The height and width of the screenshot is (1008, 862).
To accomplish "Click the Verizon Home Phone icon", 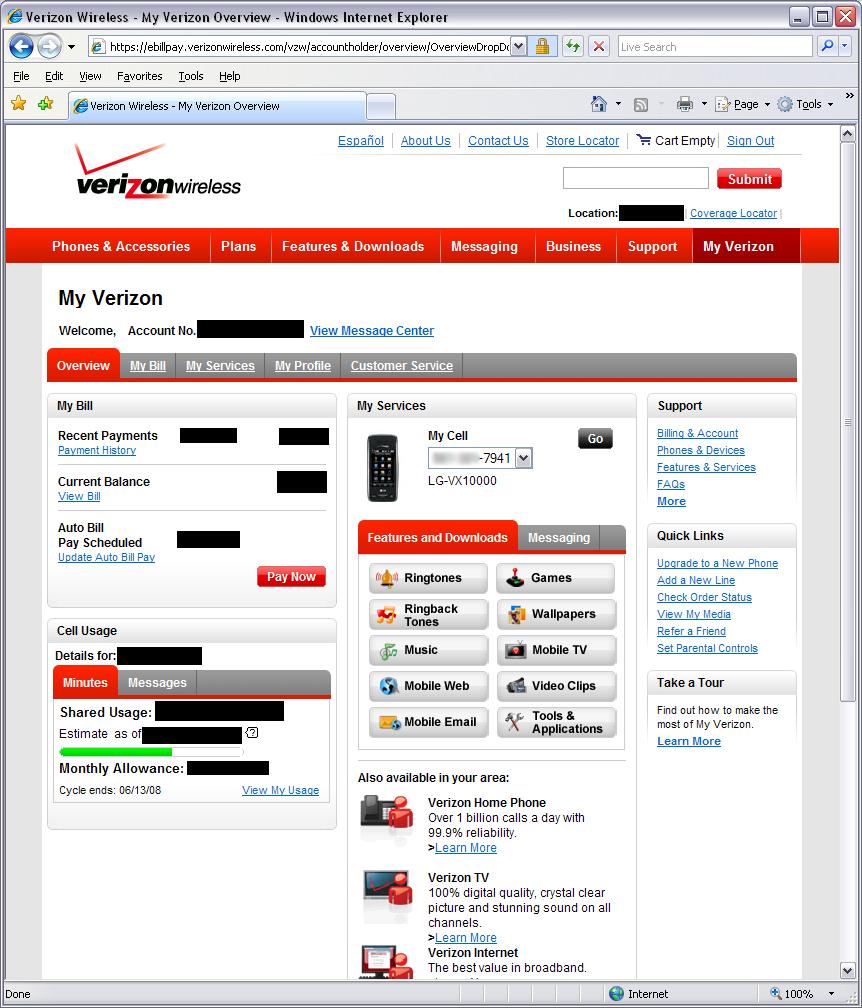I will click(x=386, y=815).
